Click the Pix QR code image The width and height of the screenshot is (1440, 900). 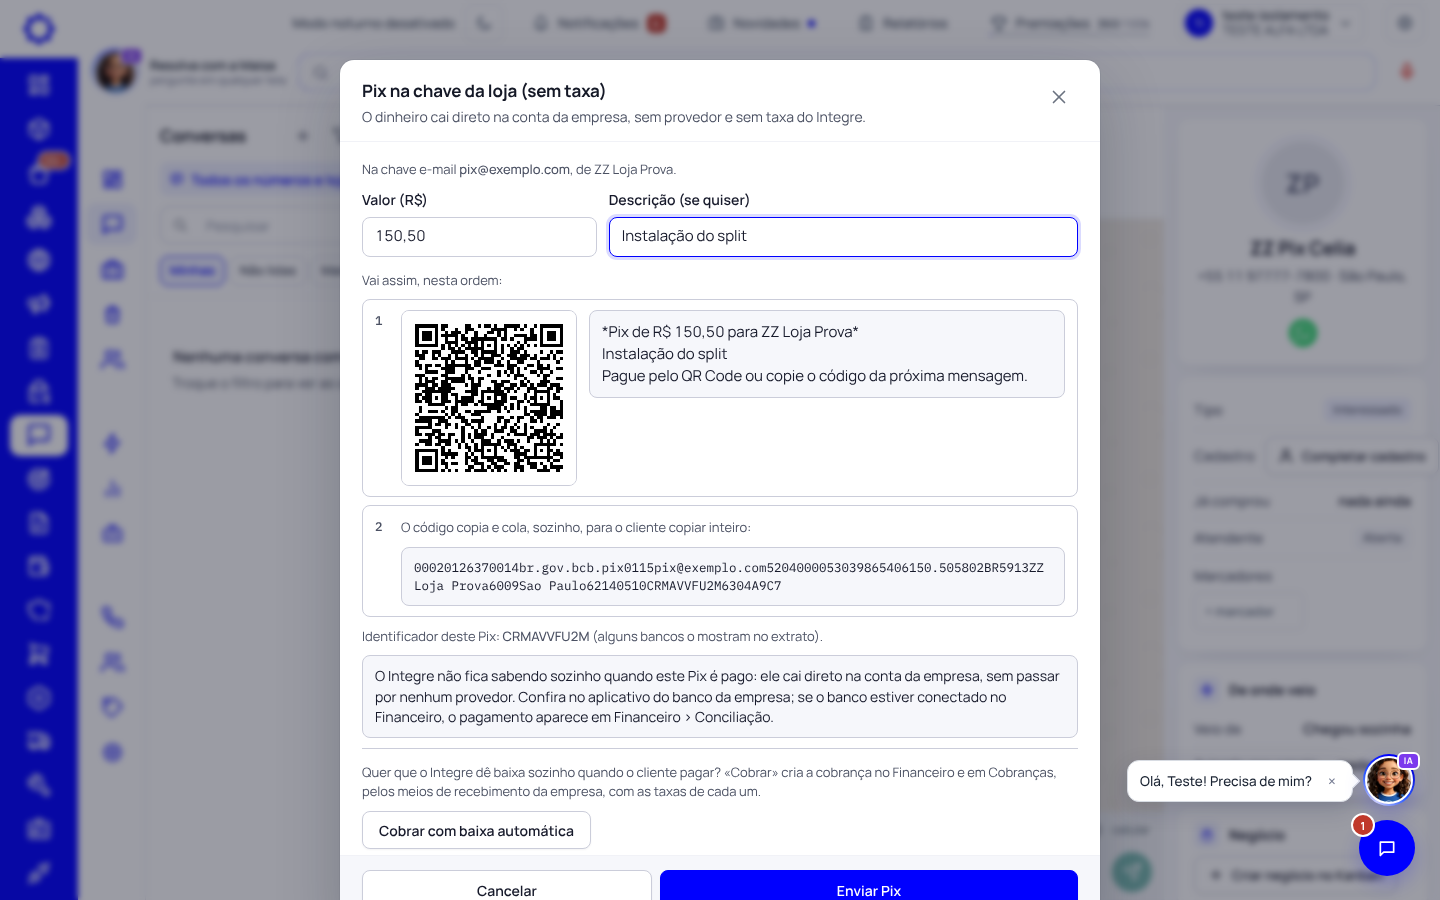[x=489, y=398]
